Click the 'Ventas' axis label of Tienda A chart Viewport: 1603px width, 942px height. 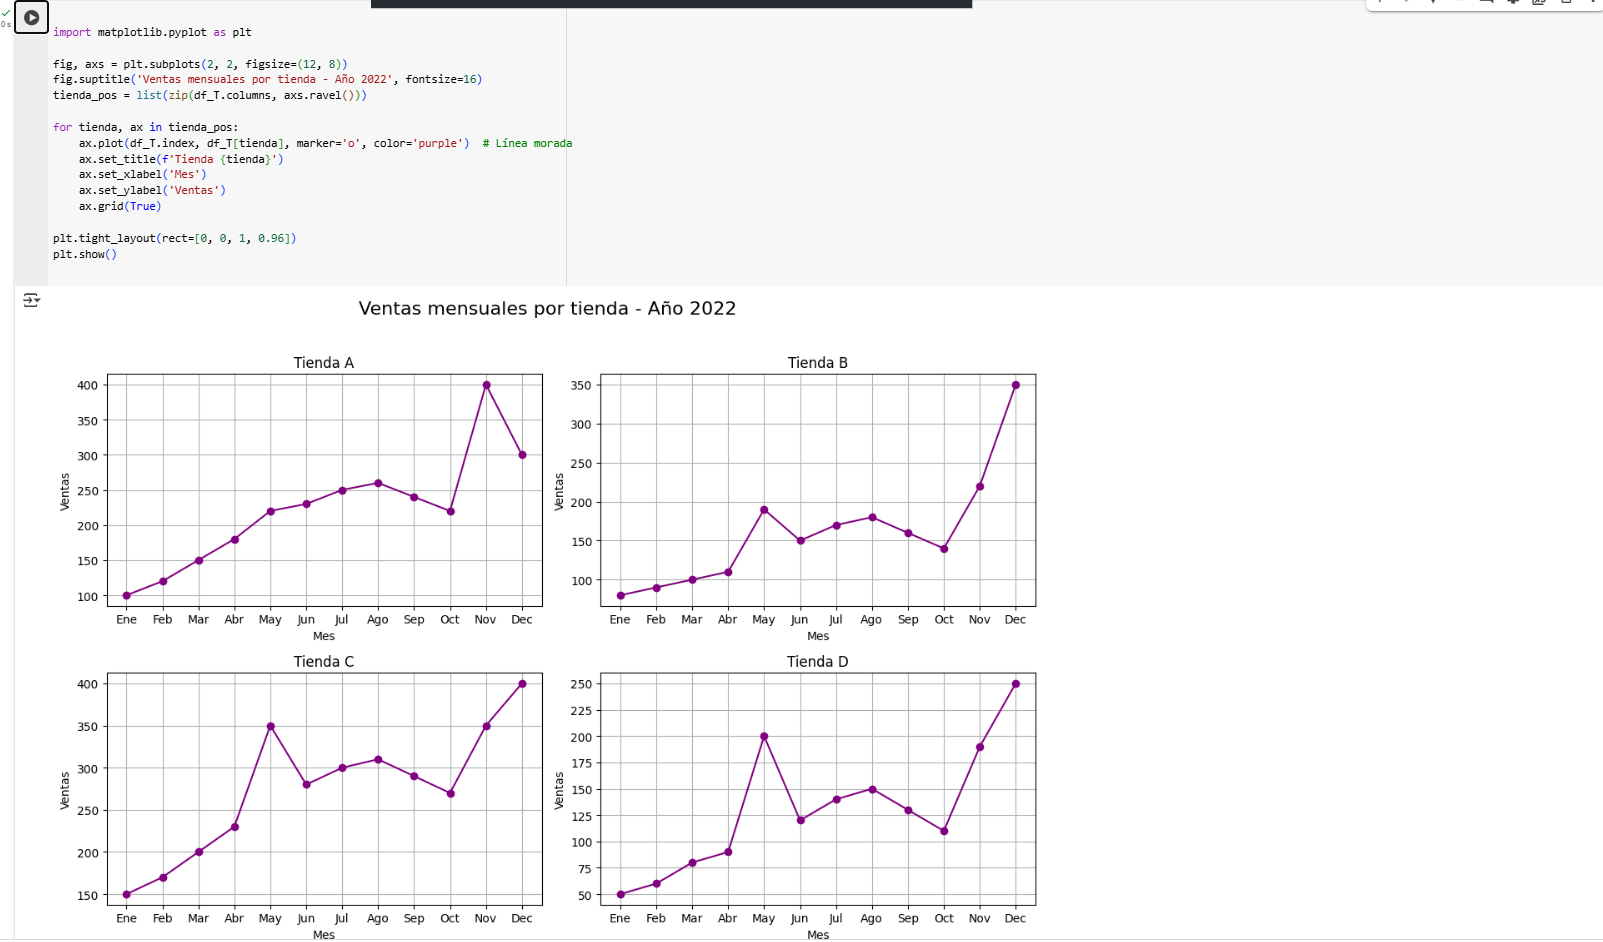[x=65, y=491]
